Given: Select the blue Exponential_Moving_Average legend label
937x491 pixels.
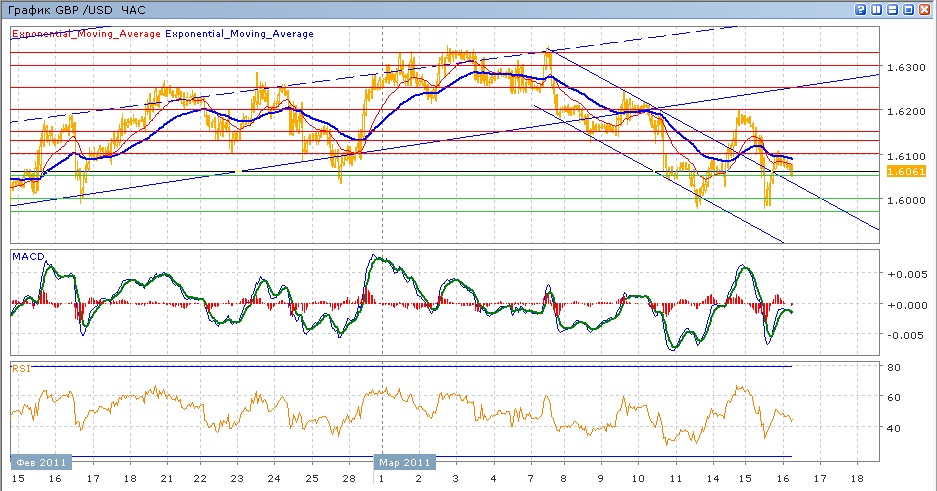Looking at the screenshot, I should pyautogui.click(x=239, y=33).
